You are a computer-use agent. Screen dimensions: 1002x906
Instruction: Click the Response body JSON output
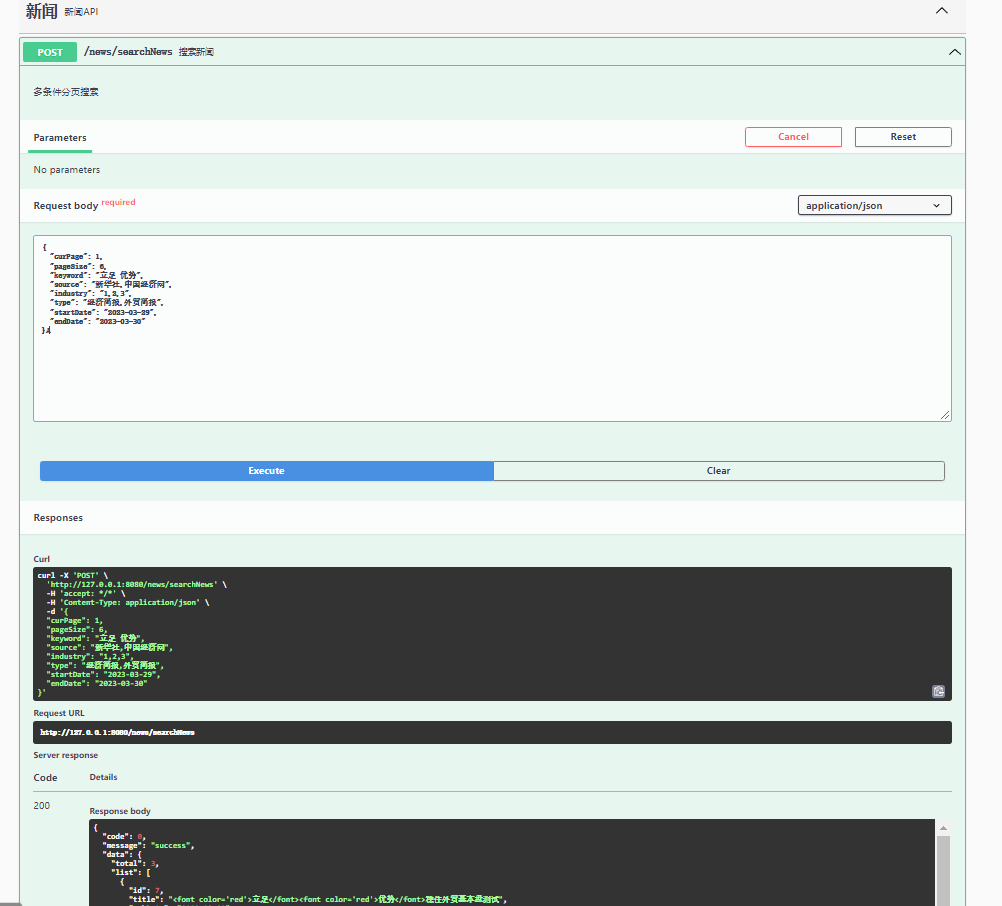(510, 862)
